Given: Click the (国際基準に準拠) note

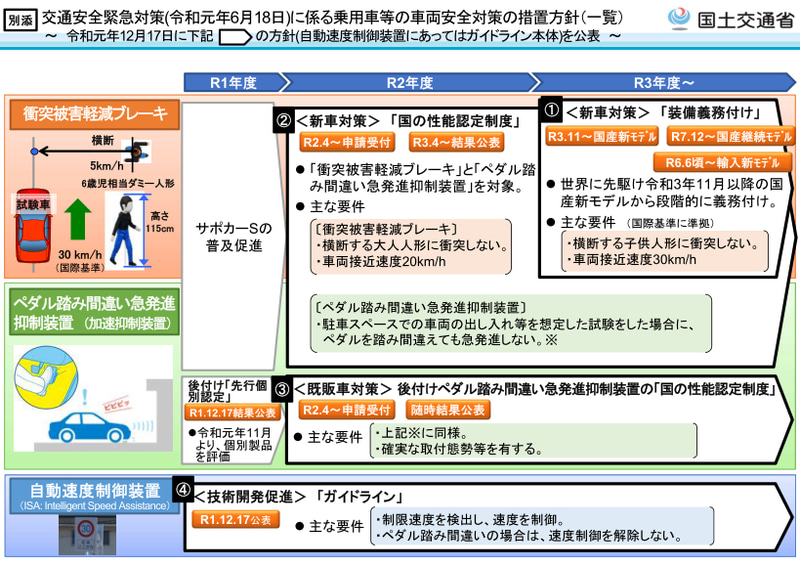Looking at the screenshot, I should pyautogui.click(x=669, y=223).
